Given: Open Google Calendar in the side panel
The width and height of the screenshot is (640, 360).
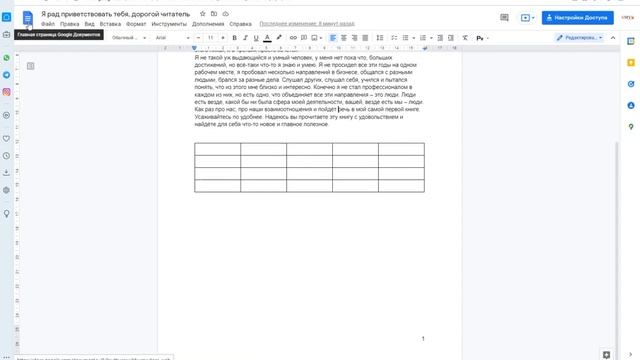Looking at the screenshot, I should (631, 41).
